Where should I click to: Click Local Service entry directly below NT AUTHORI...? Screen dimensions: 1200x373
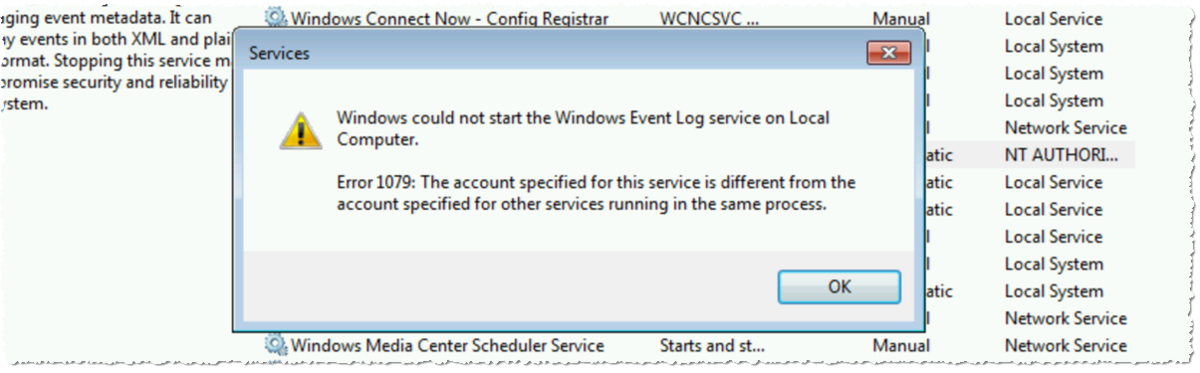[x=1053, y=182]
